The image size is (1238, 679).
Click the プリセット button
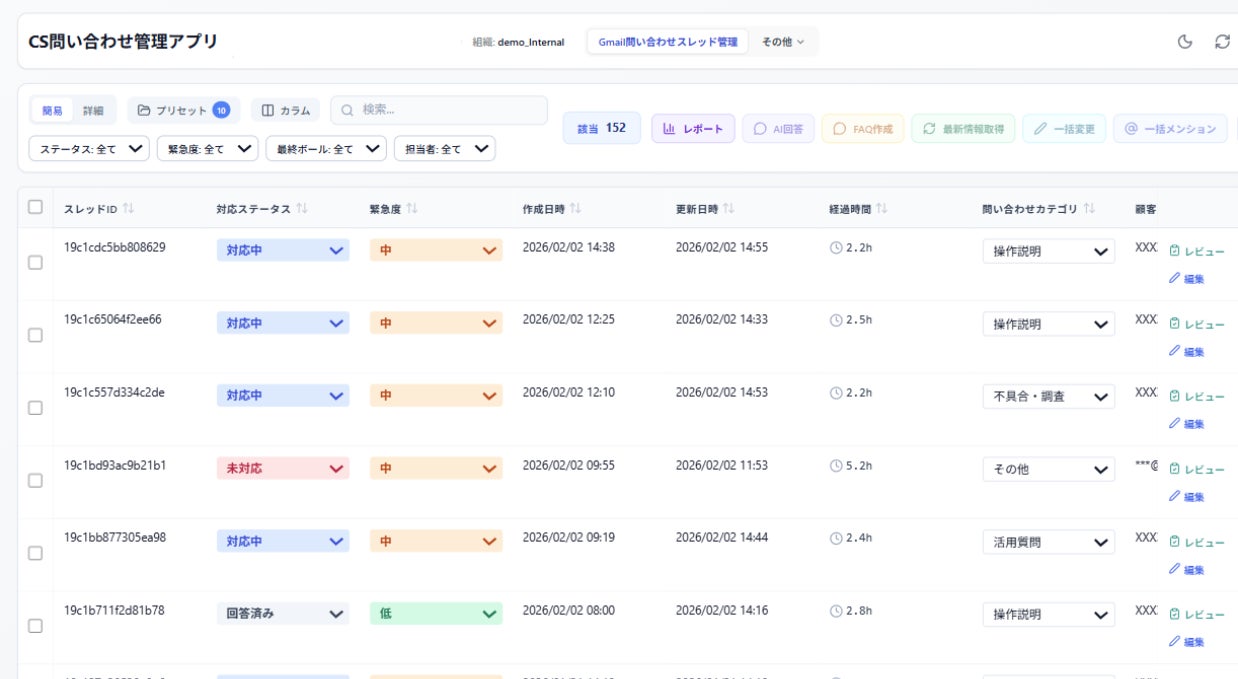tap(183, 110)
